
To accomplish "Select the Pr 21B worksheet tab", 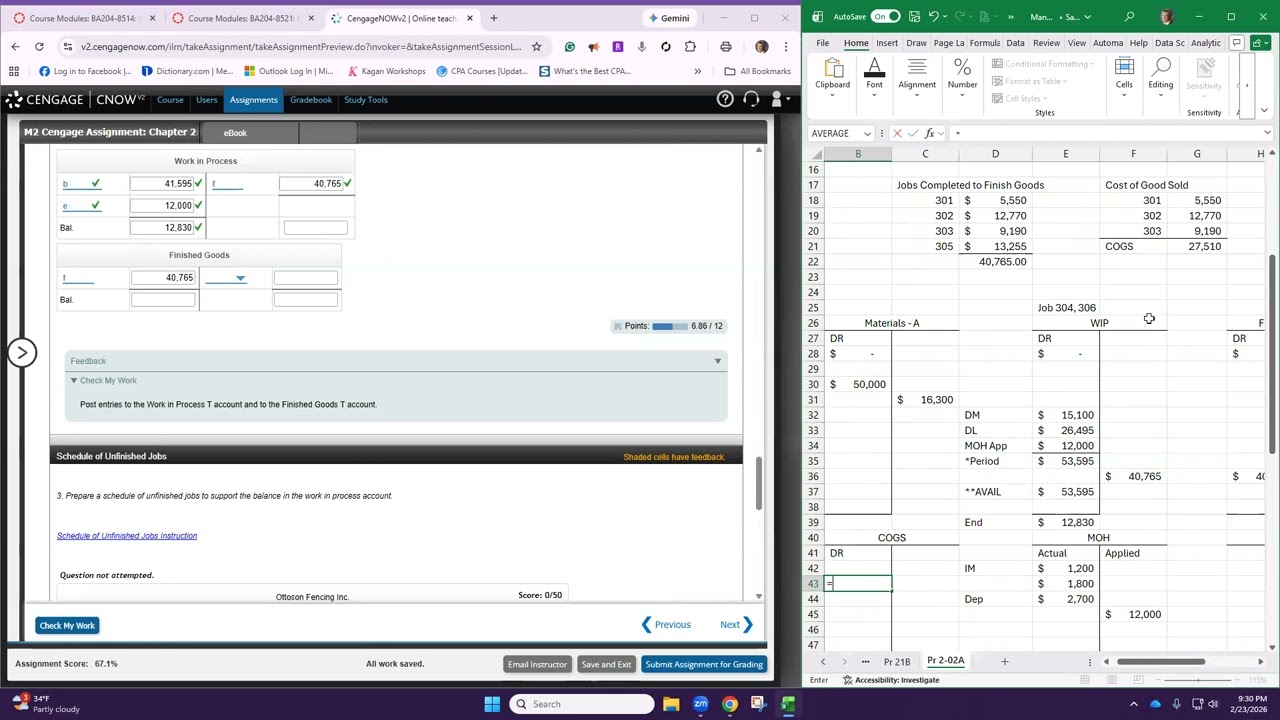I will (x=897, y=662).
